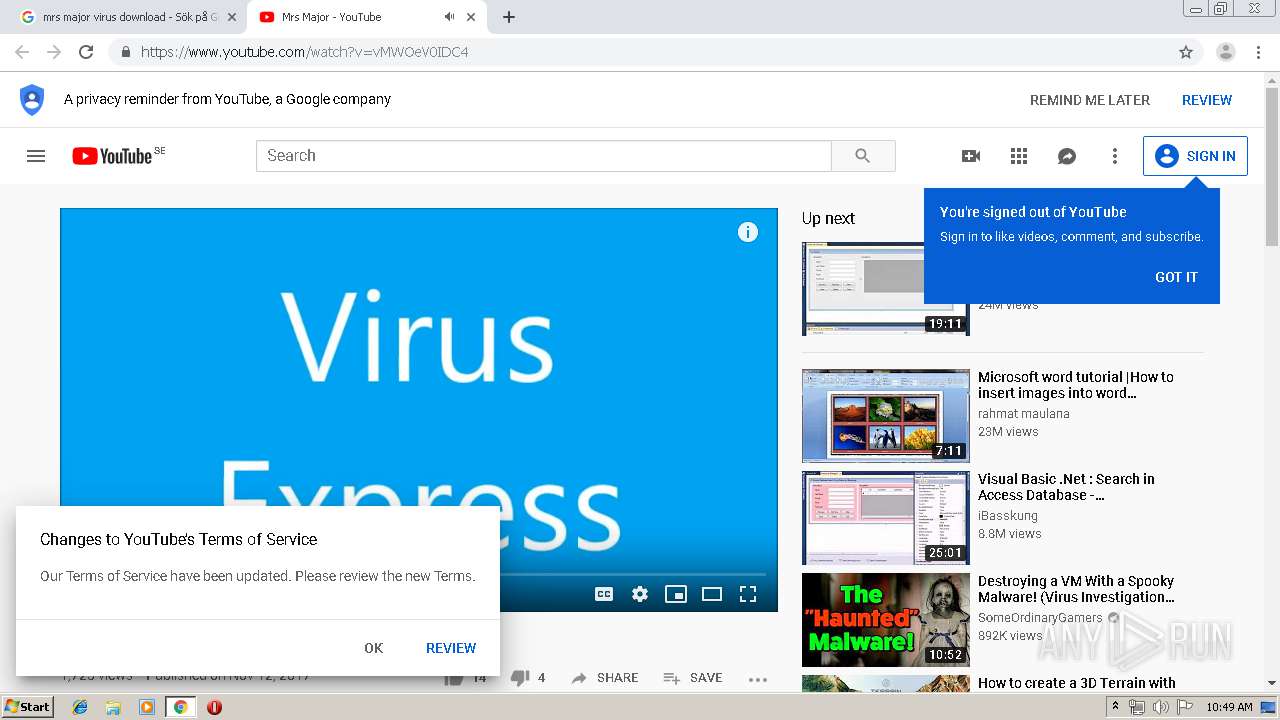The width and height of the screenshot is (1280, 720).
Task: Open the Visual Basic .Net video thumbnail
Action: click(886, 518)
